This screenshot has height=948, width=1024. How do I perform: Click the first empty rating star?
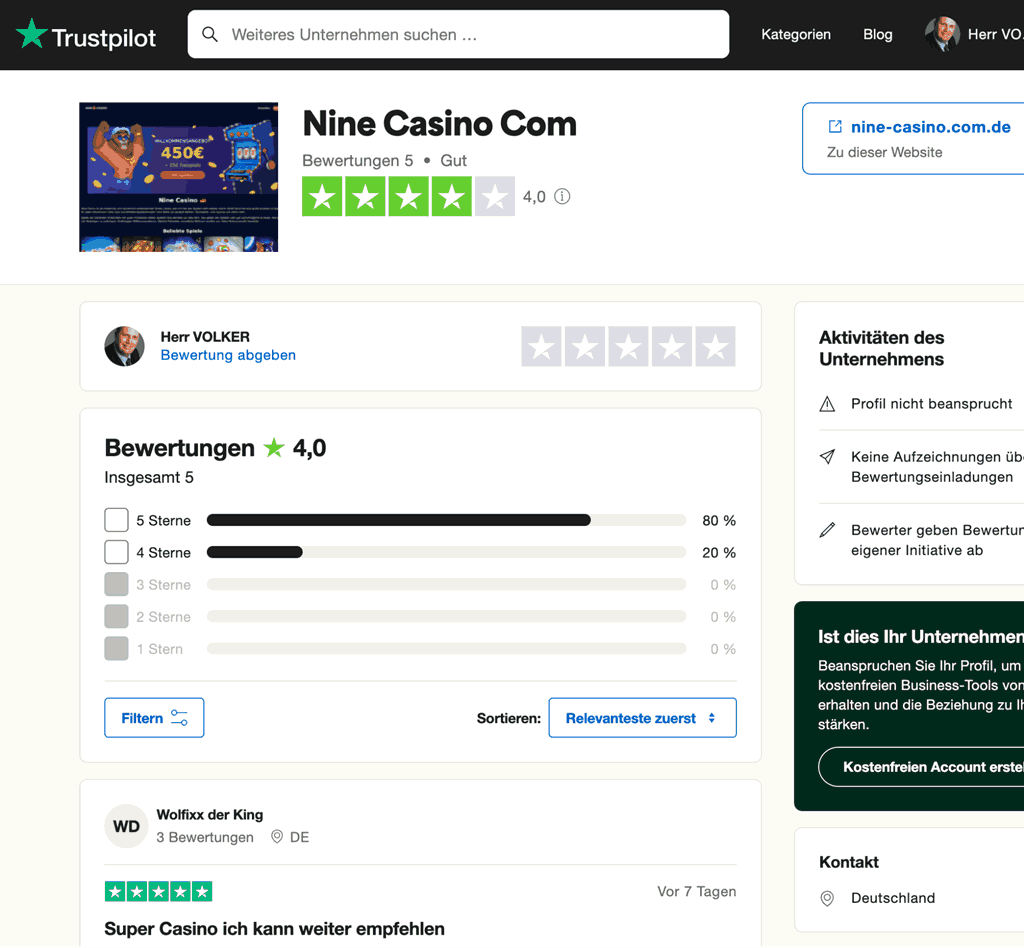[541, 347]
